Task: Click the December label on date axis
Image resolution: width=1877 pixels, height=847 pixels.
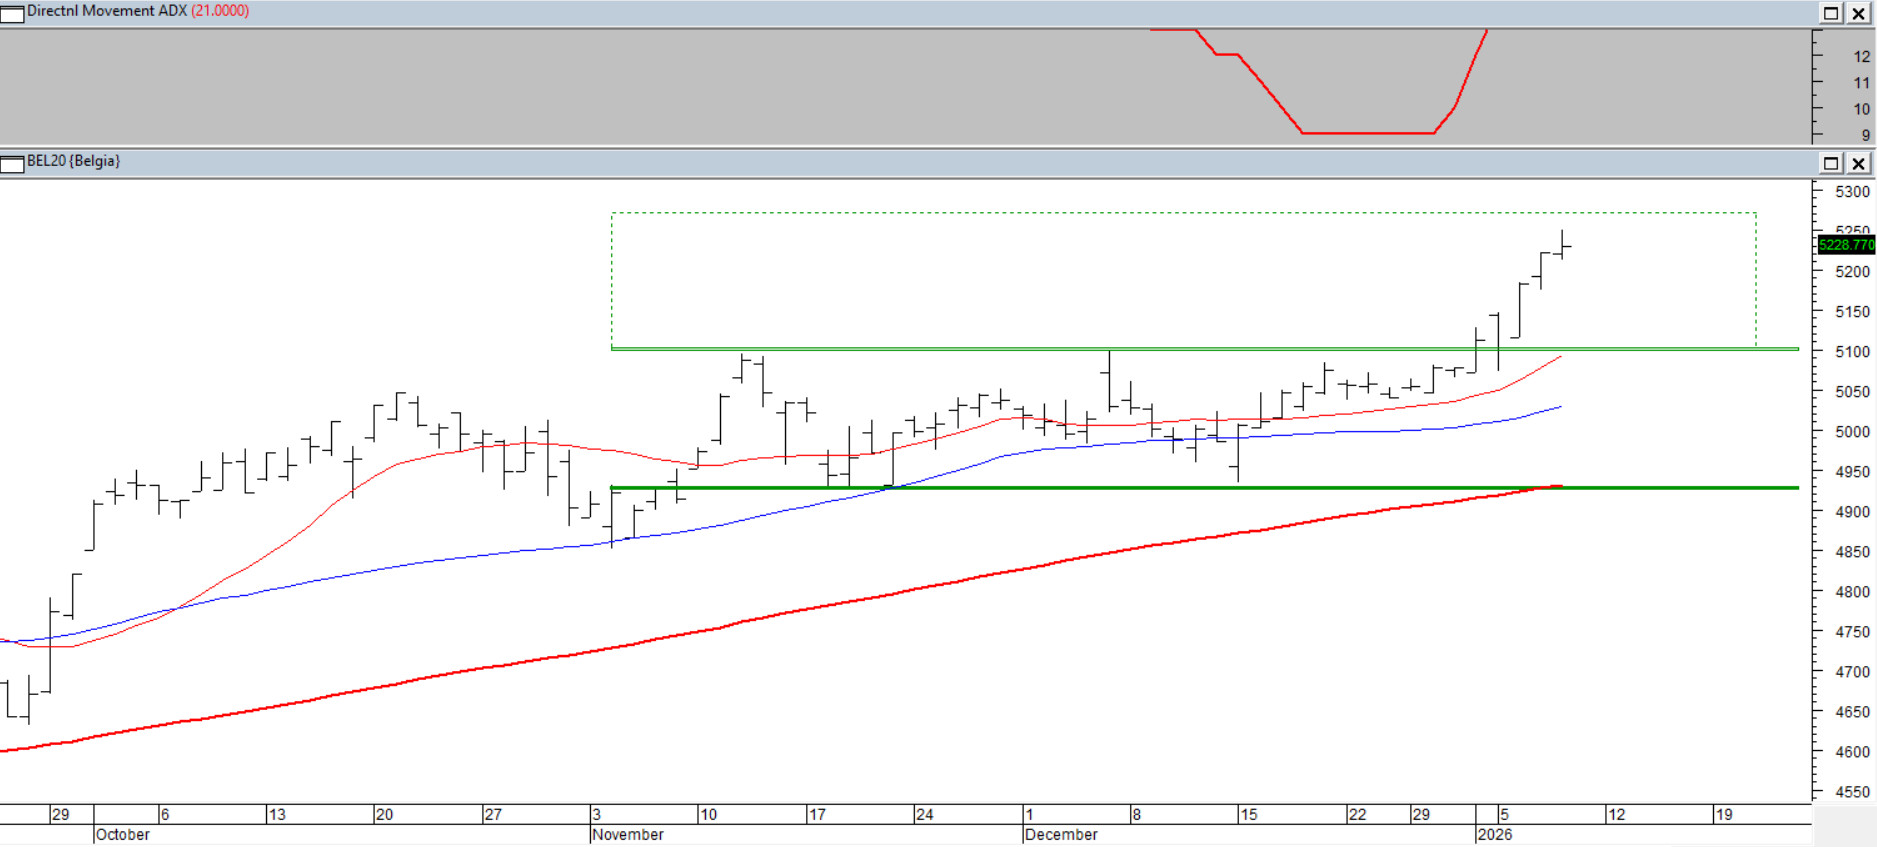Action: 1061,835
